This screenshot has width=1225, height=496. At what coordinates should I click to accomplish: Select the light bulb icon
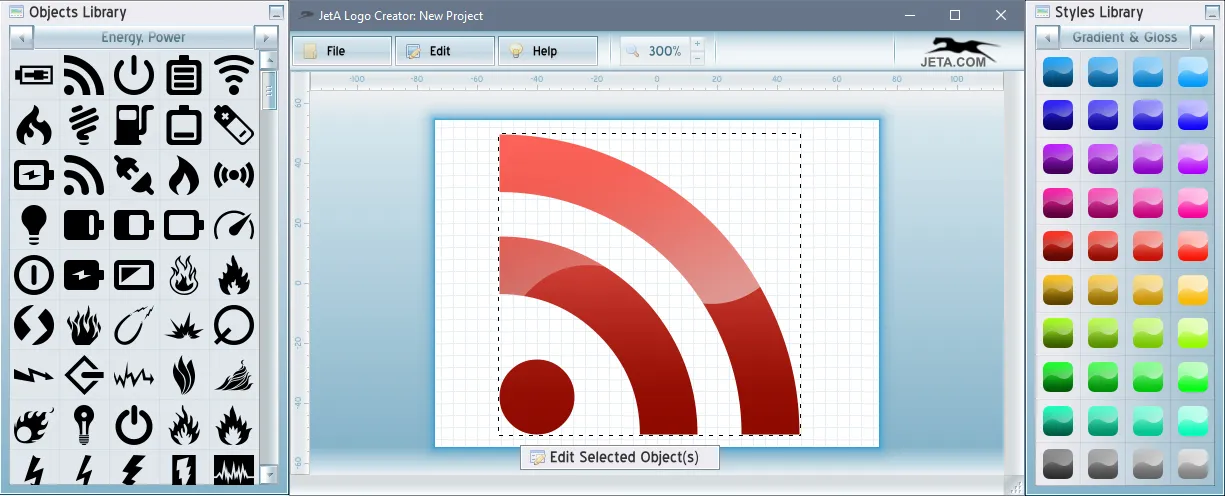click(x=33, y=225)
